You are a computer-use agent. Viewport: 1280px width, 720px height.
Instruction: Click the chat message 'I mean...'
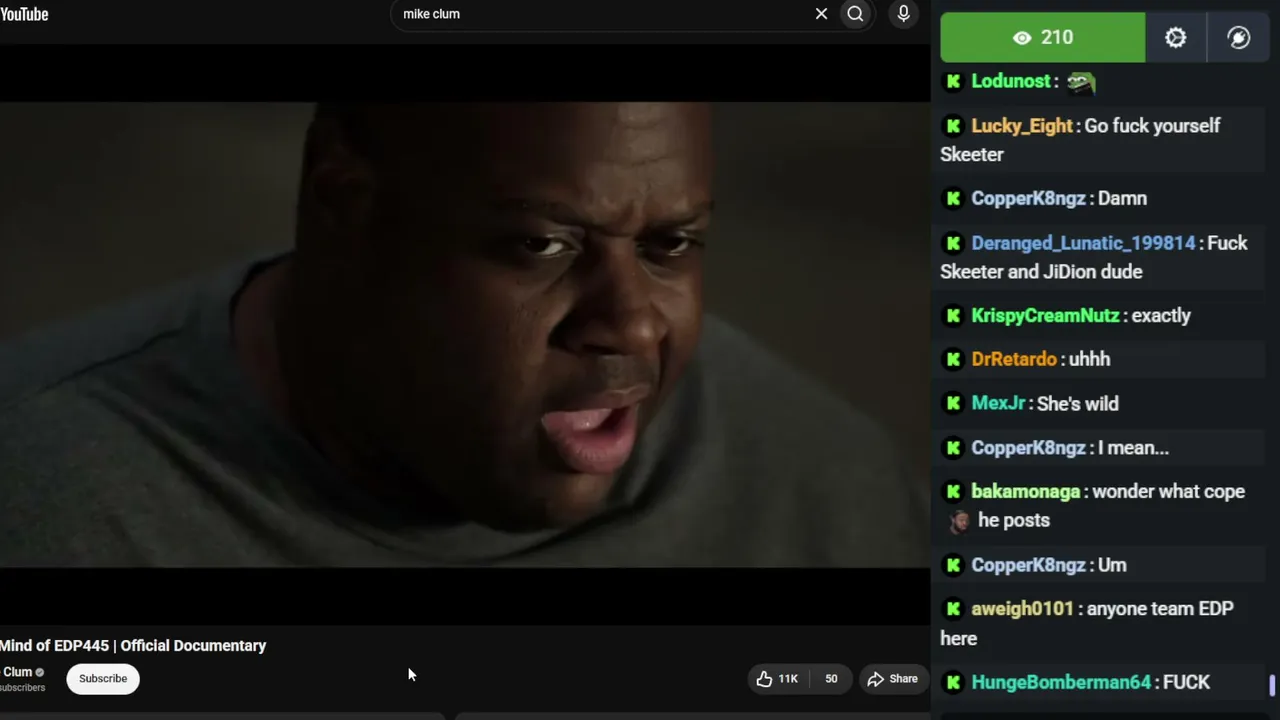[x=1133, y=448]
